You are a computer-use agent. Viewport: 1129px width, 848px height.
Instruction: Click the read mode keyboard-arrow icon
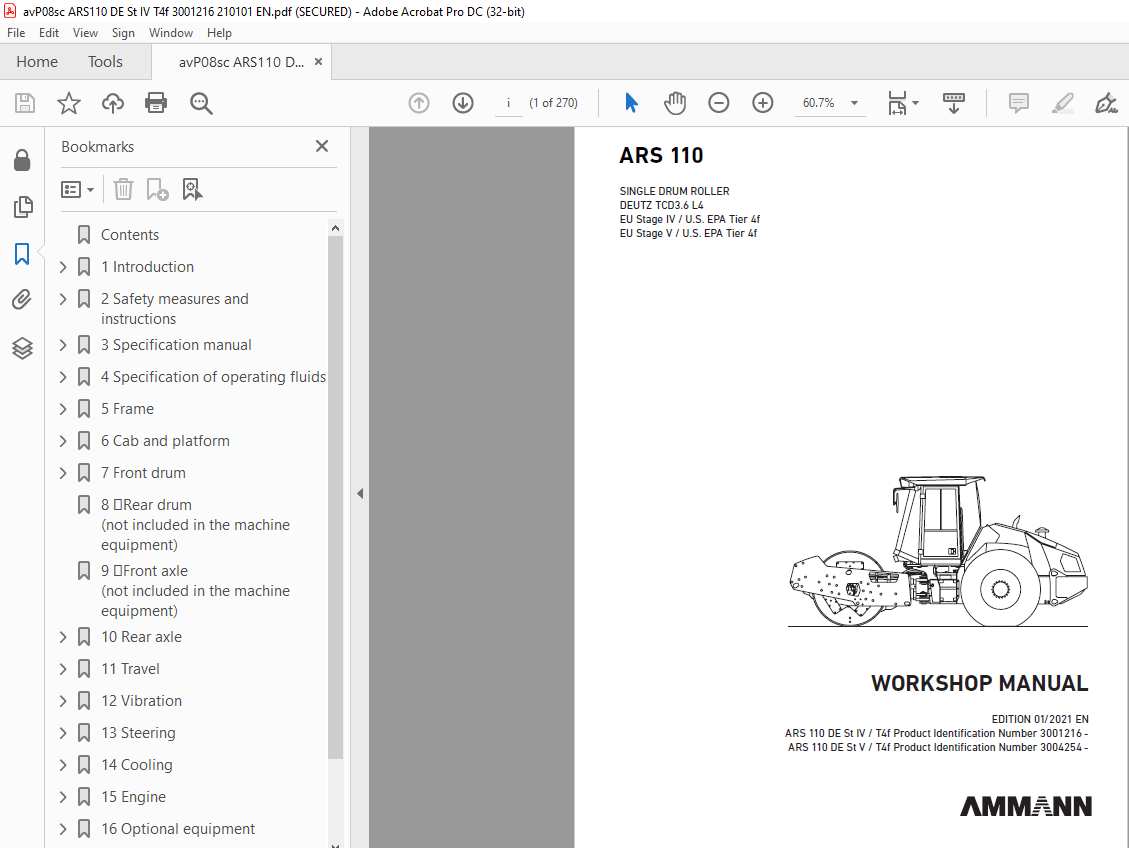pyautogui.click(x=954, y=103)
